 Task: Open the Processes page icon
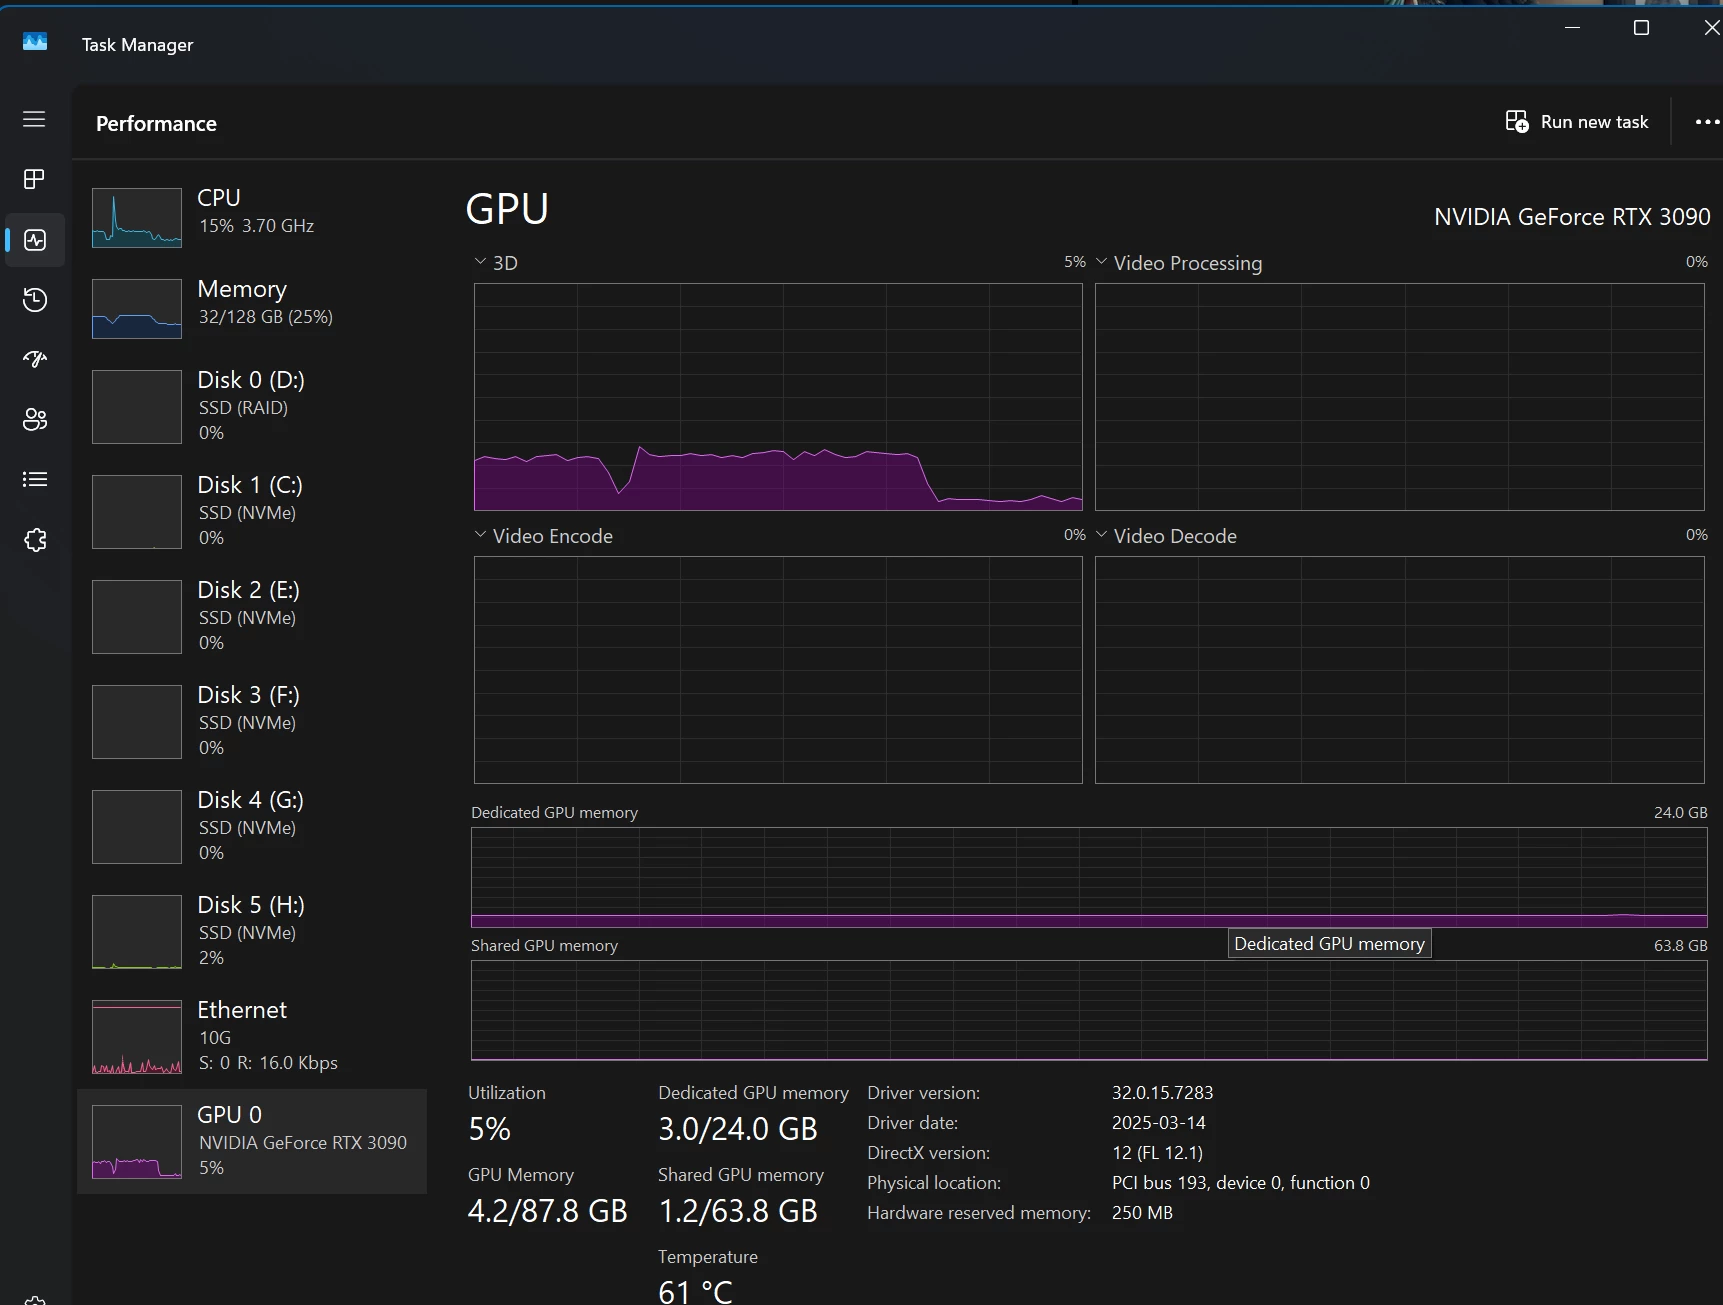point(34,179)
